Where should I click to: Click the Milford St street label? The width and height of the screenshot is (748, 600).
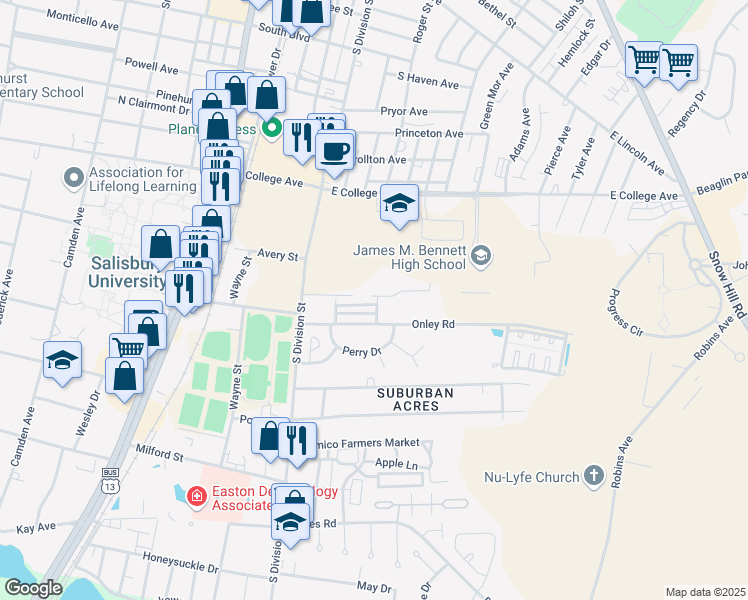pos(159,453)
